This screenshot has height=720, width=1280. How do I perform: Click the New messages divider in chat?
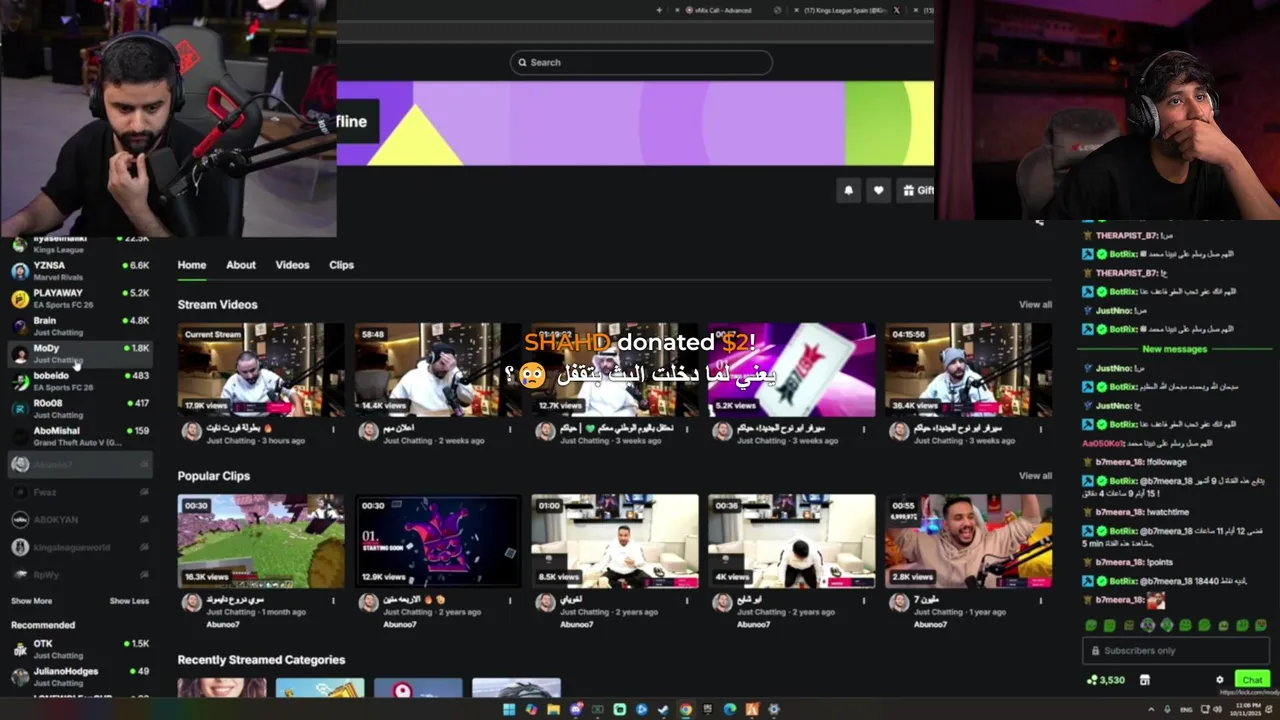[1175, 349]
